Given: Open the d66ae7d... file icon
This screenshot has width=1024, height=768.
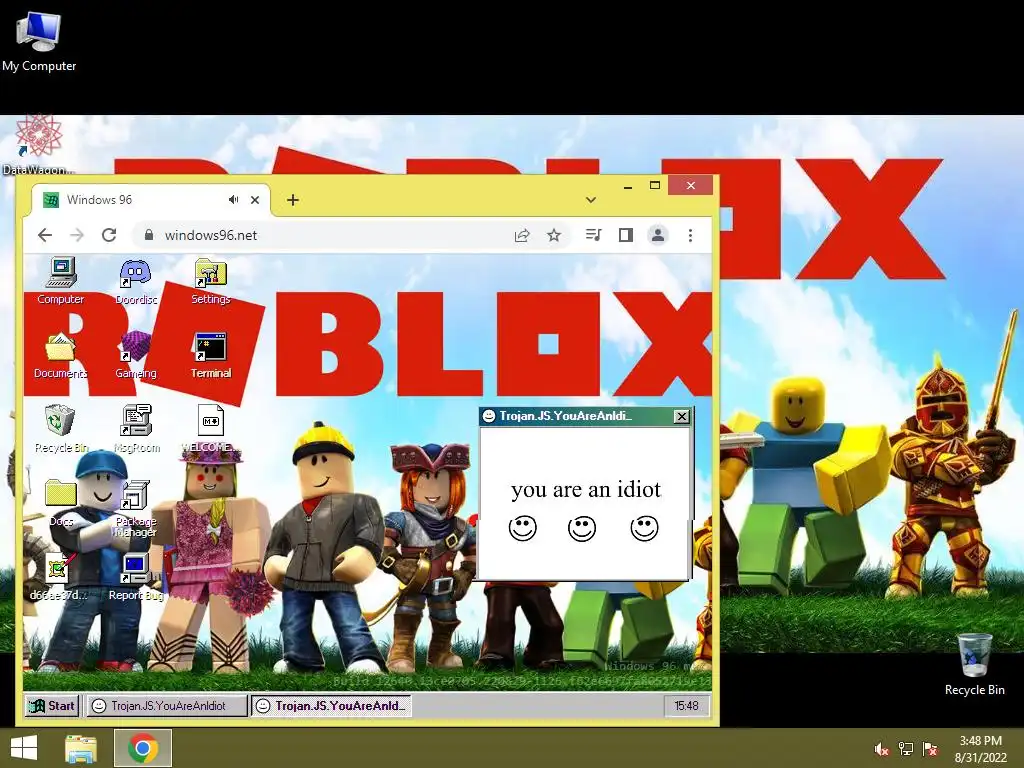Looking at the screenshot, I should point(58,577).
